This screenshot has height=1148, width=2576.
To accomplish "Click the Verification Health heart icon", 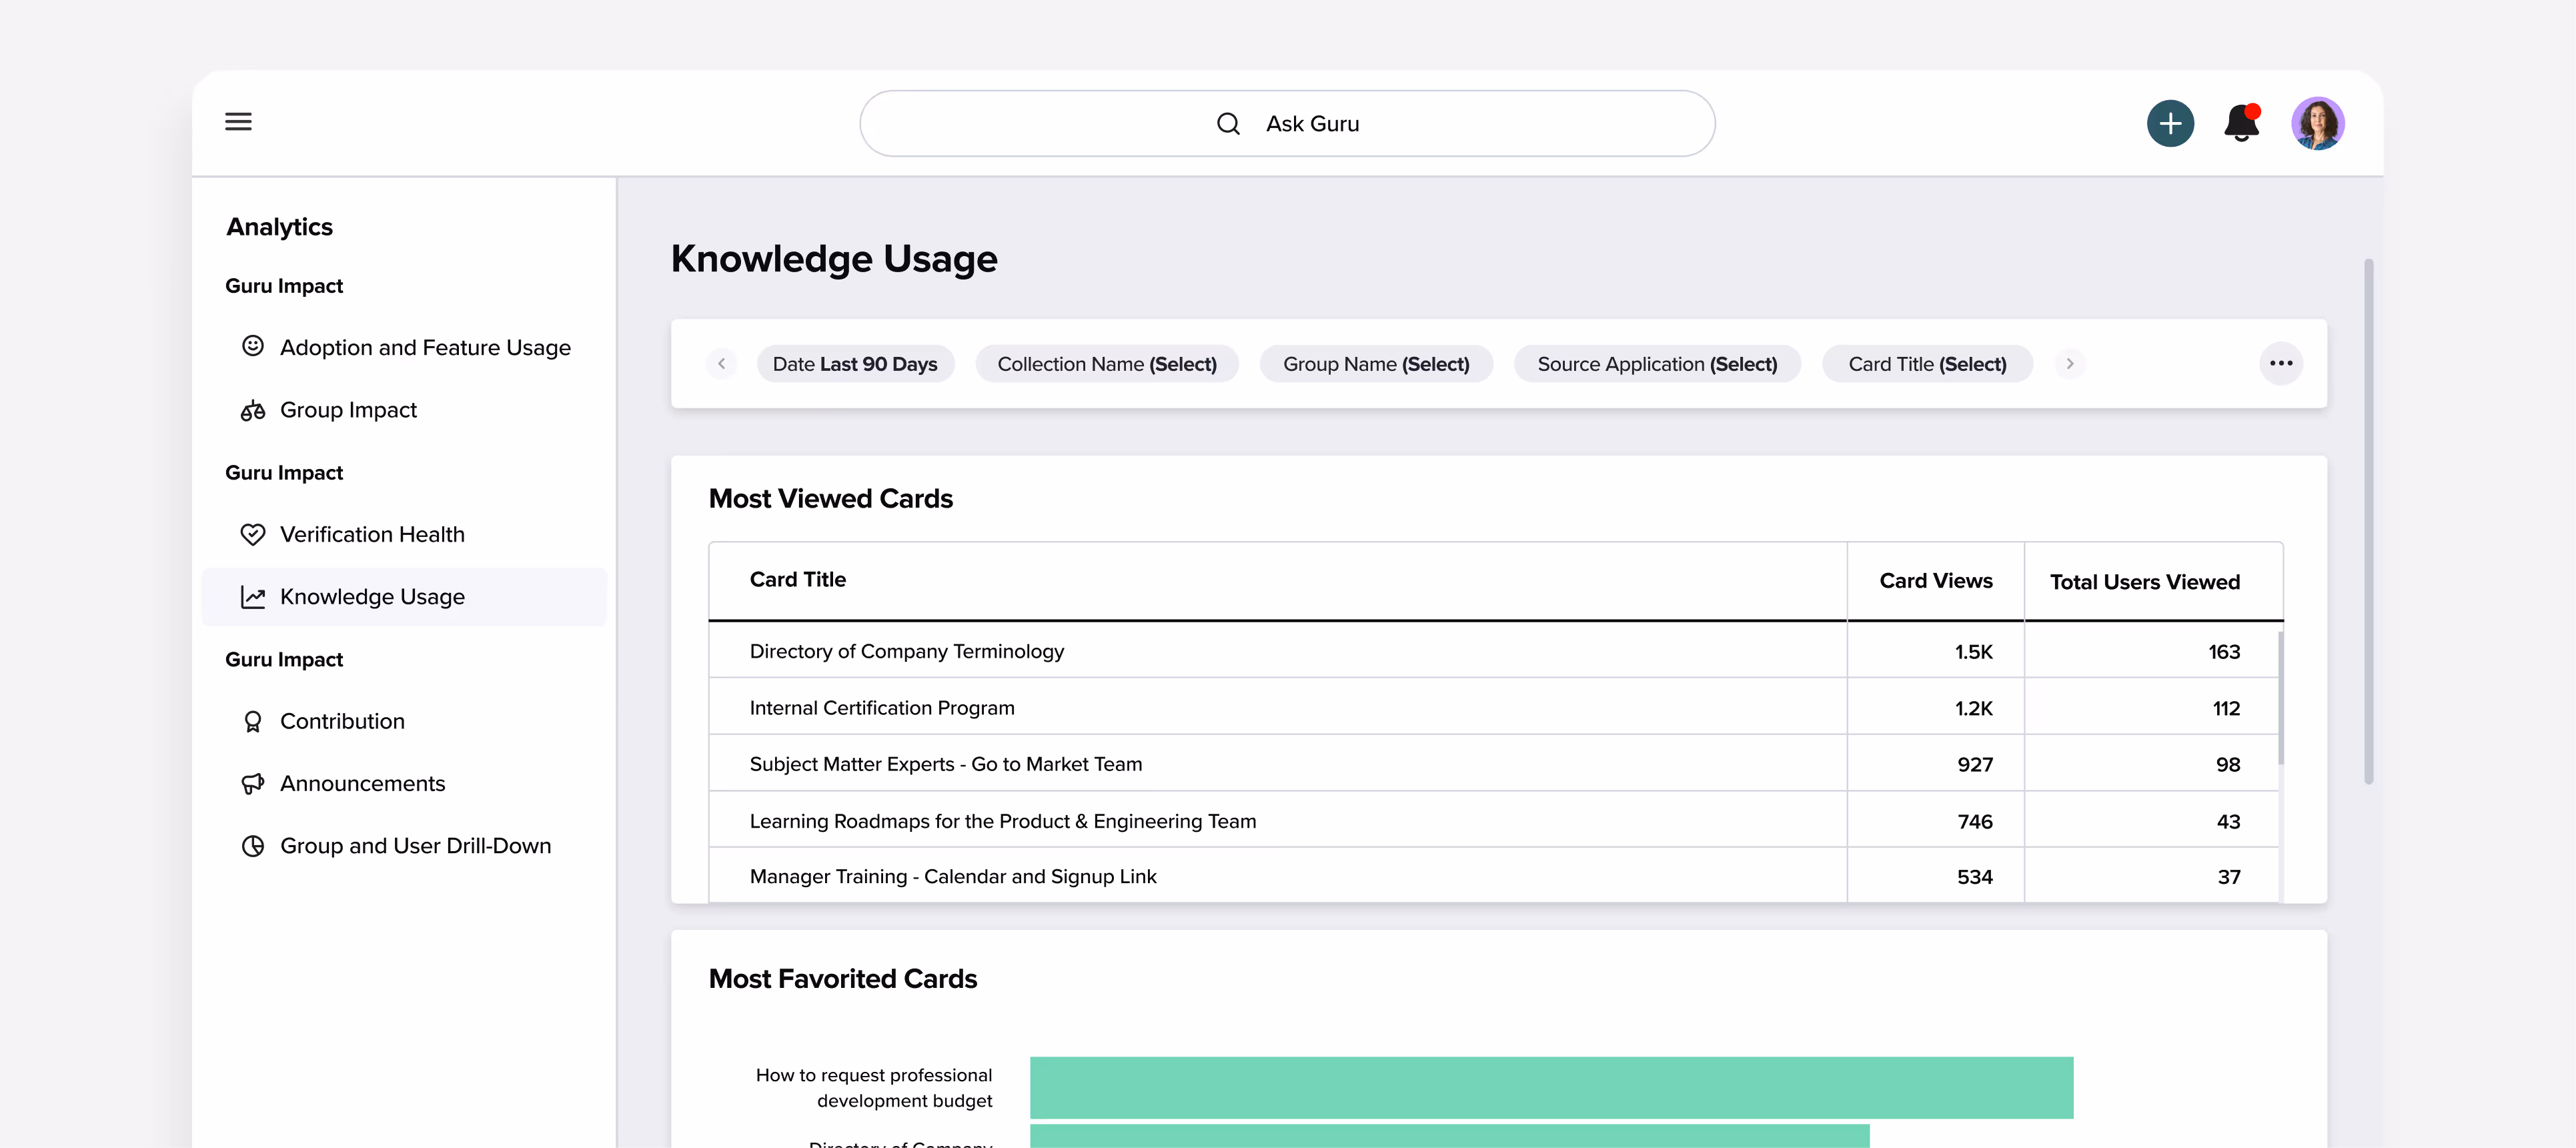I will 253,534.
